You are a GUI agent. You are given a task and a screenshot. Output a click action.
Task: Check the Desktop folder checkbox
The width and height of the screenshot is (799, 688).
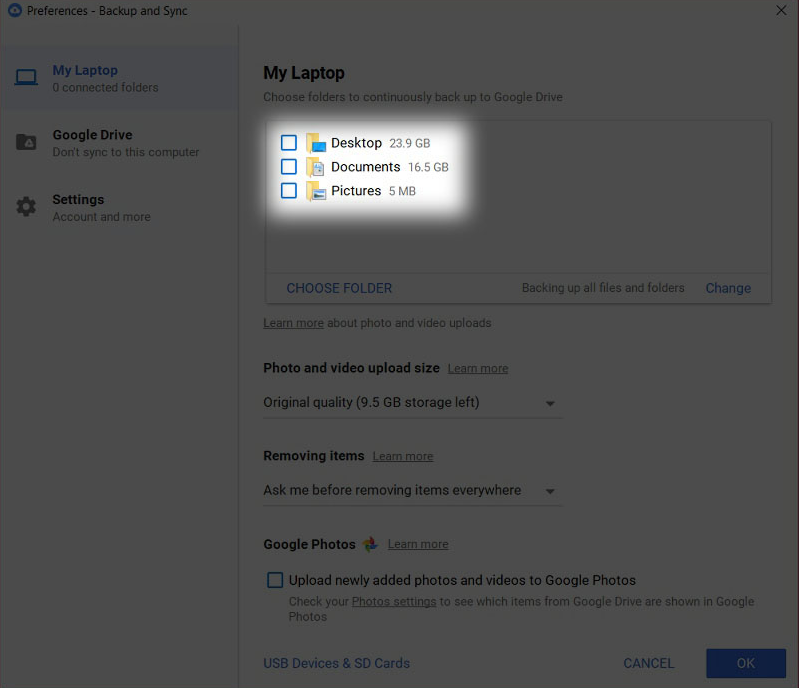[289, 143]
